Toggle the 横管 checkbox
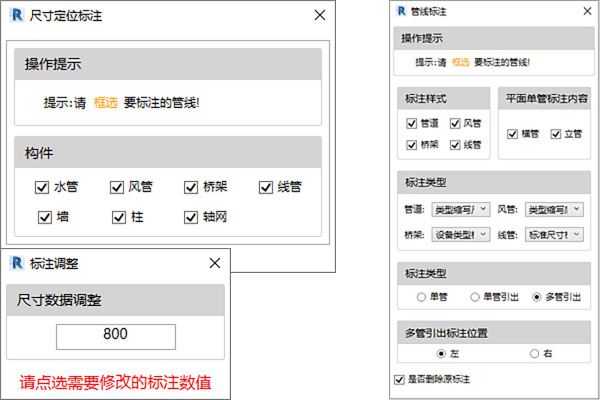 (513, 133)
